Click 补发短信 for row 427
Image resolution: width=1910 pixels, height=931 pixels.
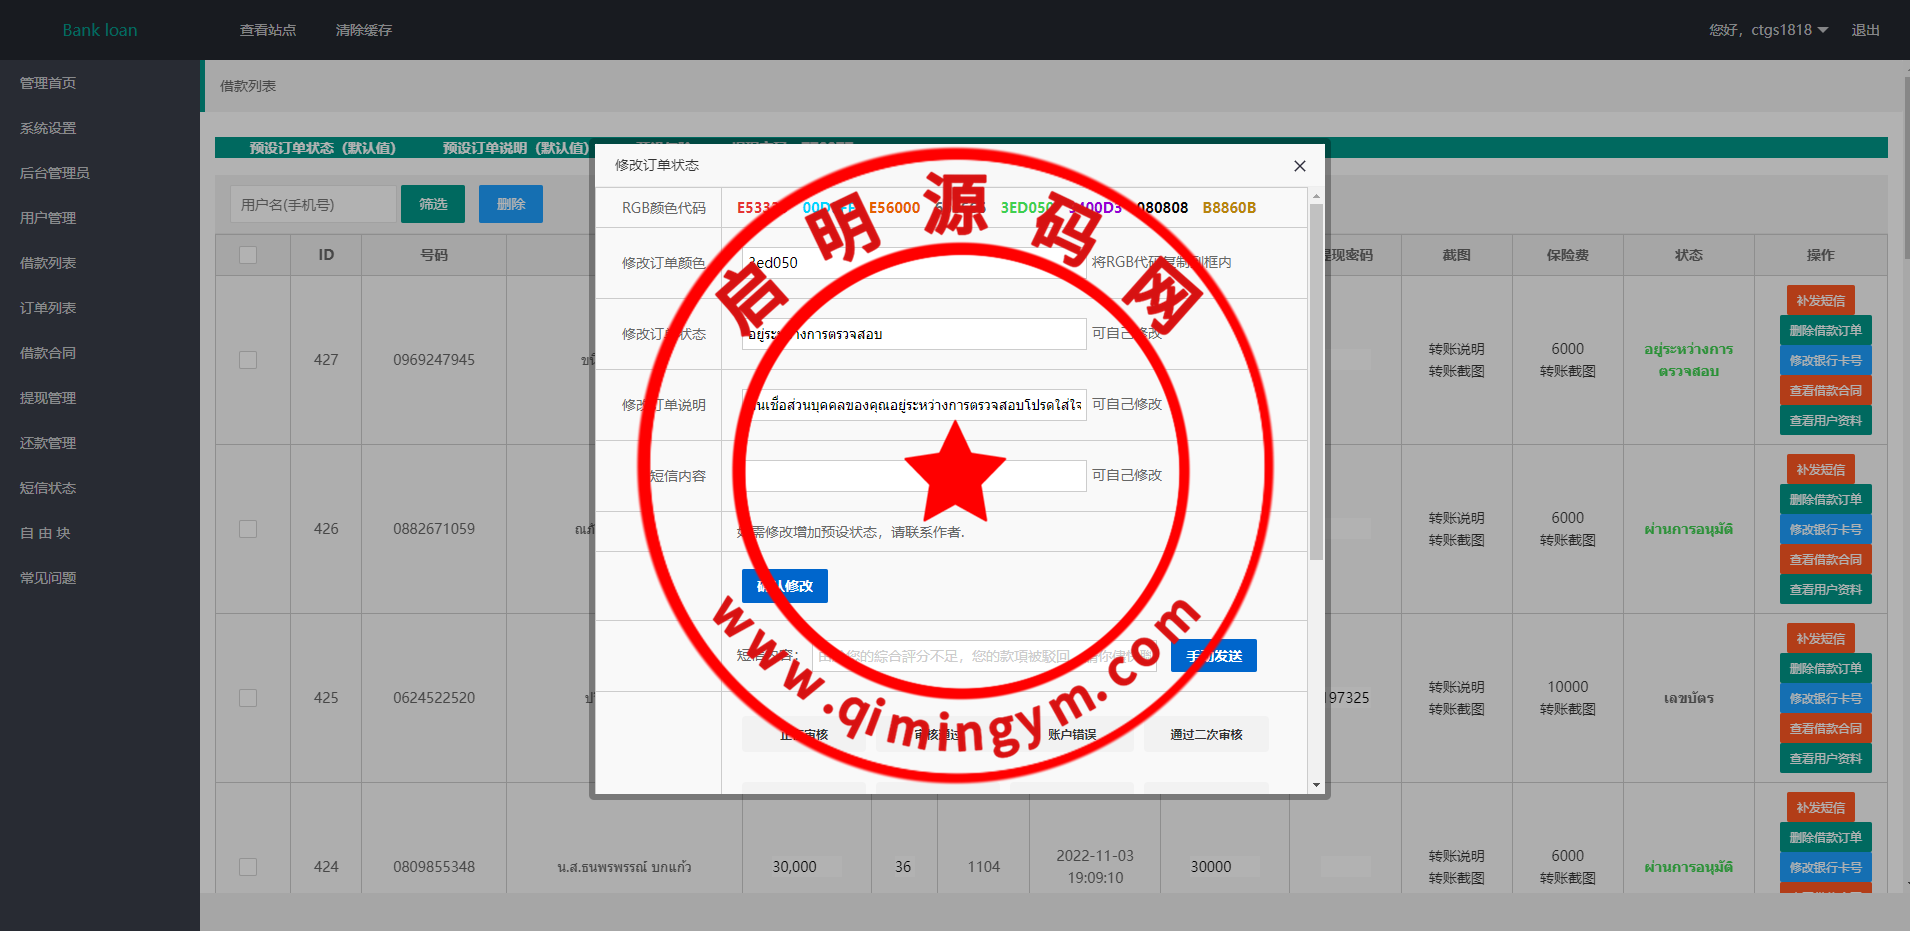pyautogui.click(x=1820, y=300)
